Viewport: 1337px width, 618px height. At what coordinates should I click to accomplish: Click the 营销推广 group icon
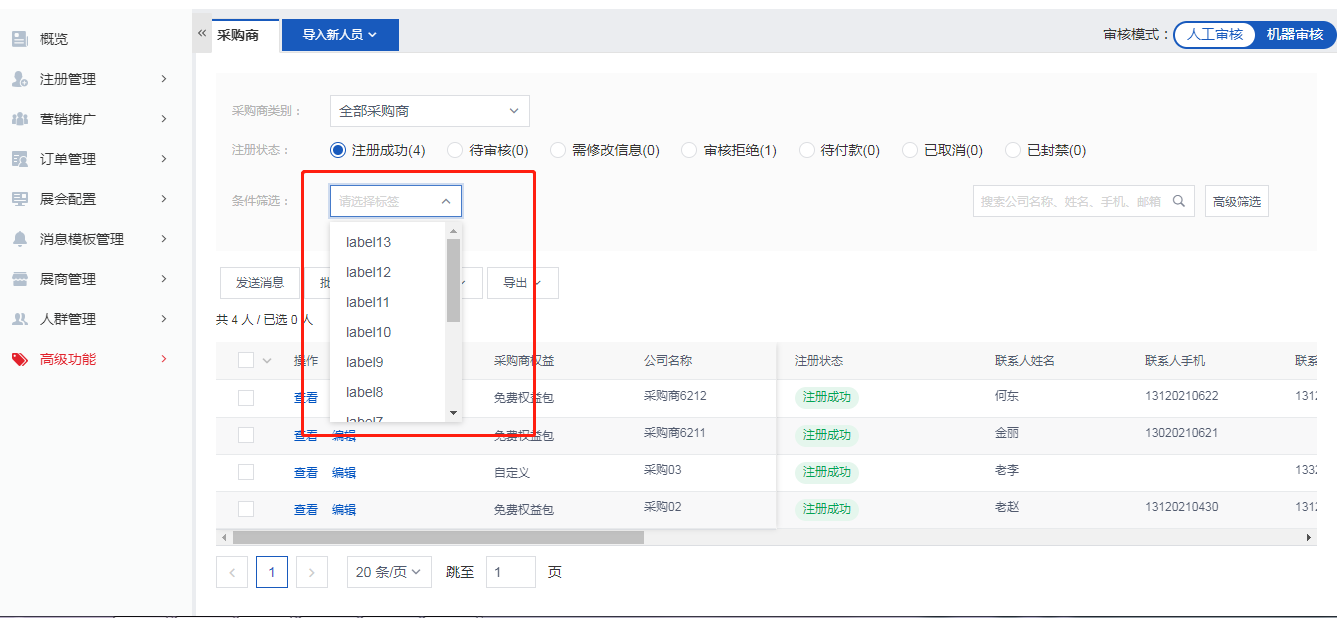click(19, 119)
